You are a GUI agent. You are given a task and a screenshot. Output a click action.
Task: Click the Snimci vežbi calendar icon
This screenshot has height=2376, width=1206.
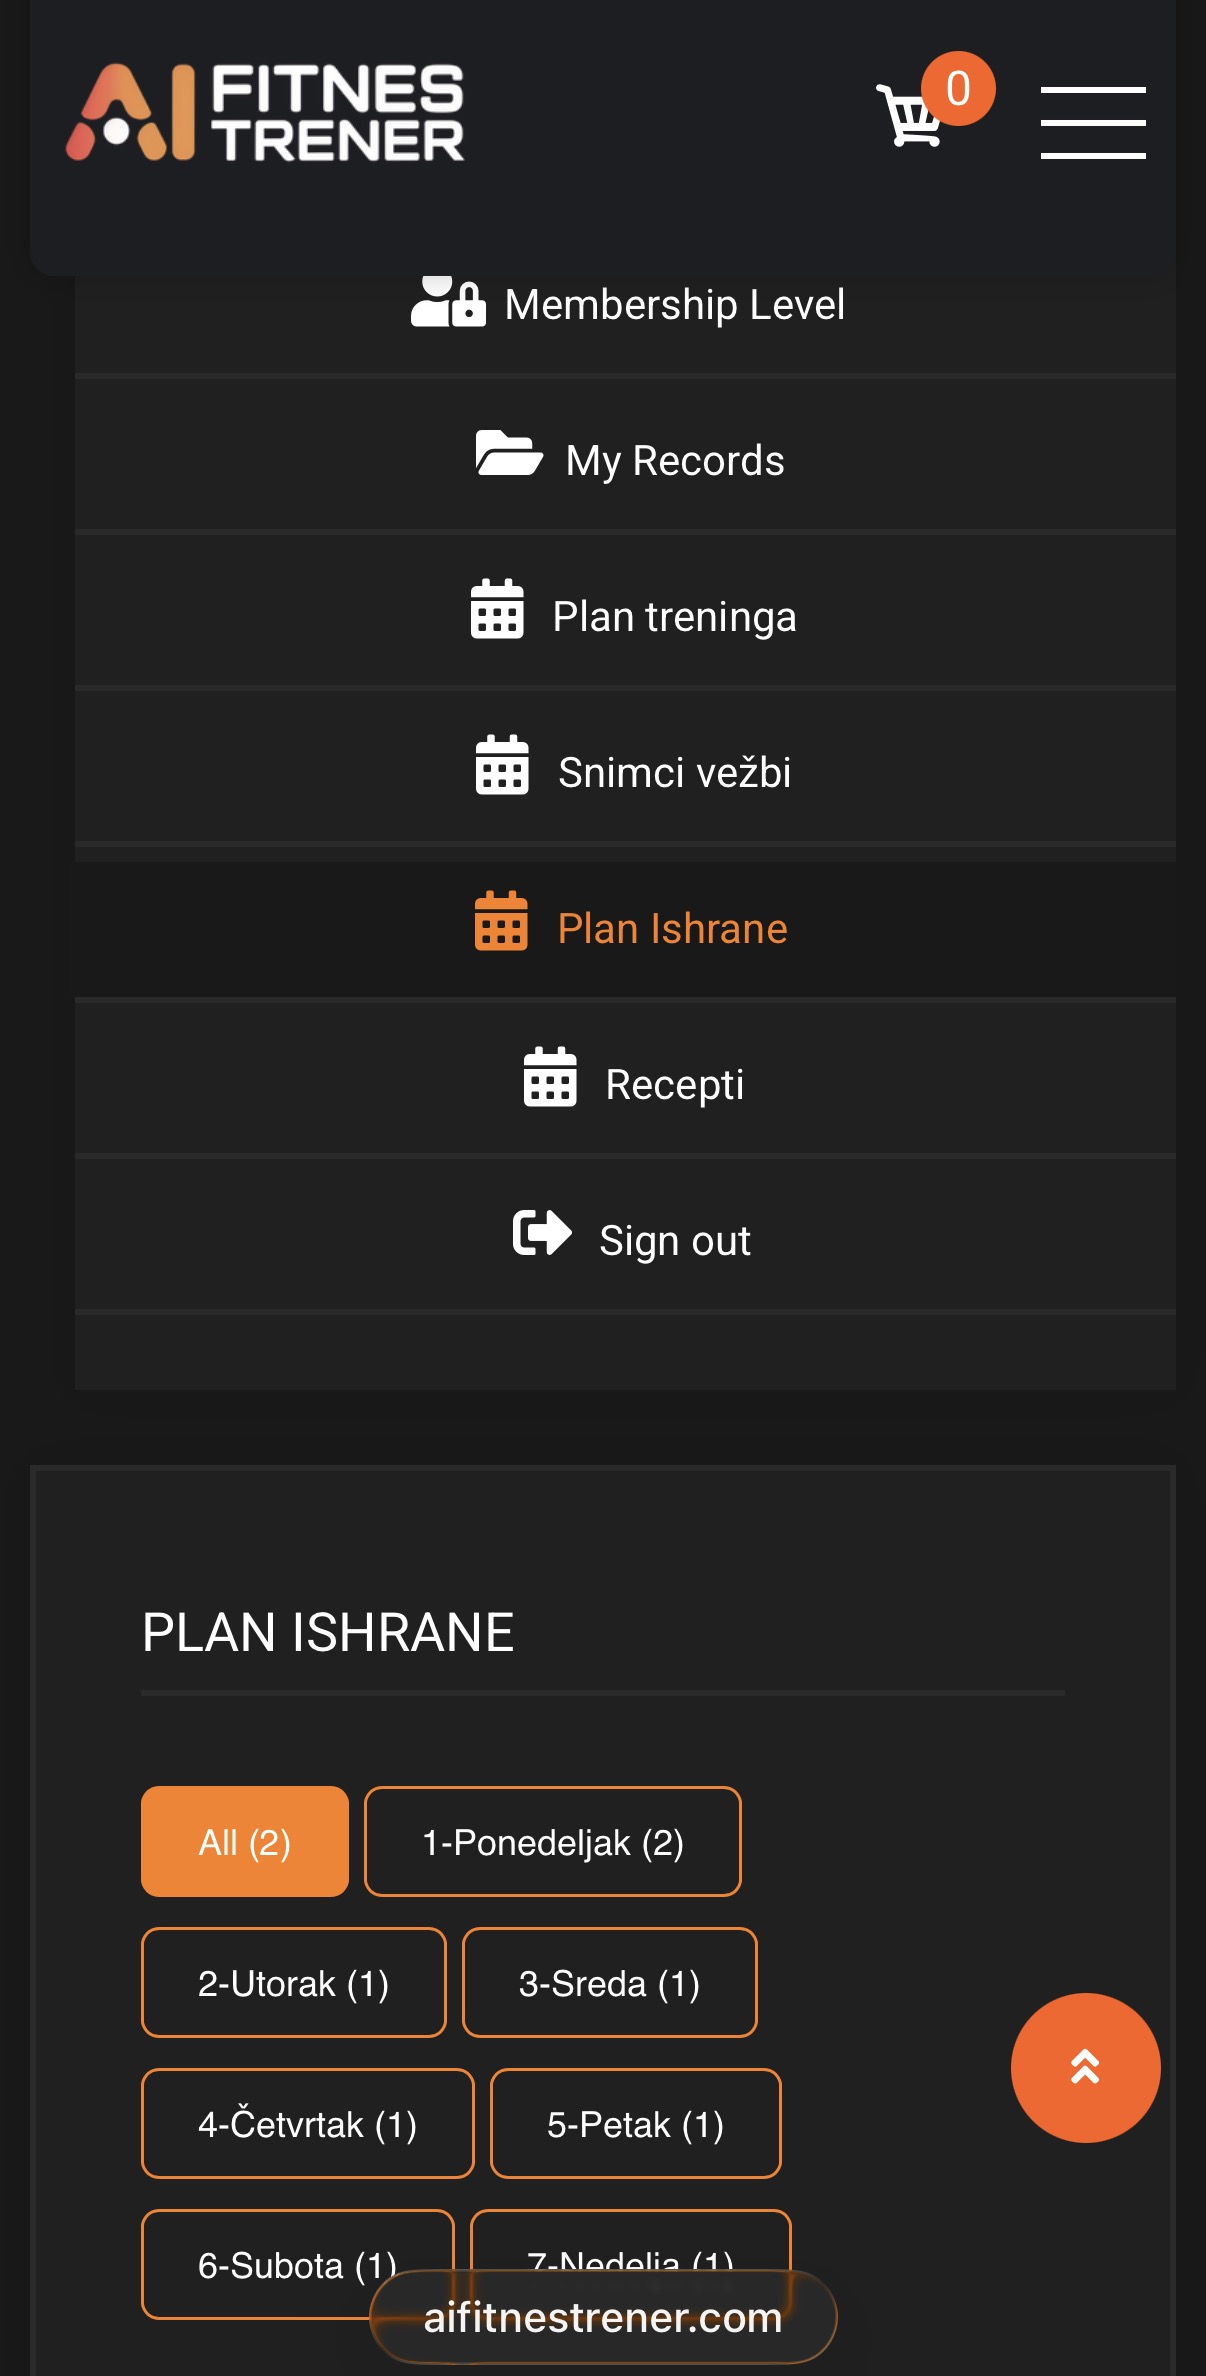[500, 770]
